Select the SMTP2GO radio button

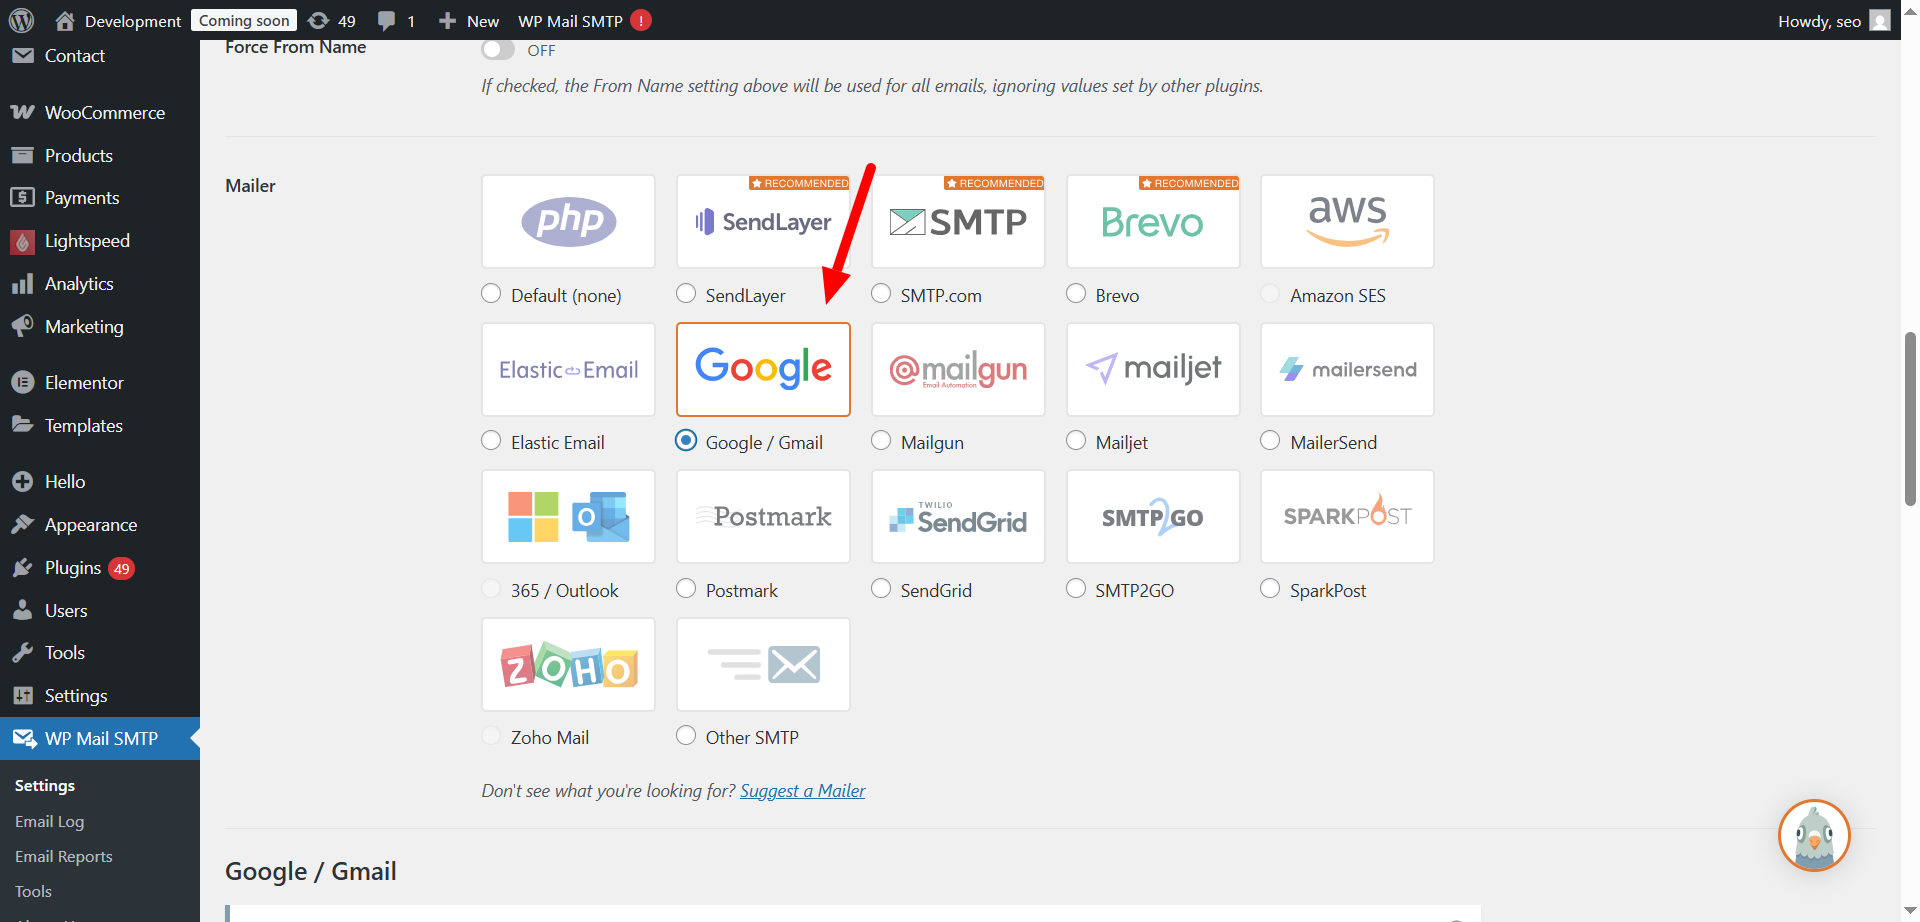1076,588
